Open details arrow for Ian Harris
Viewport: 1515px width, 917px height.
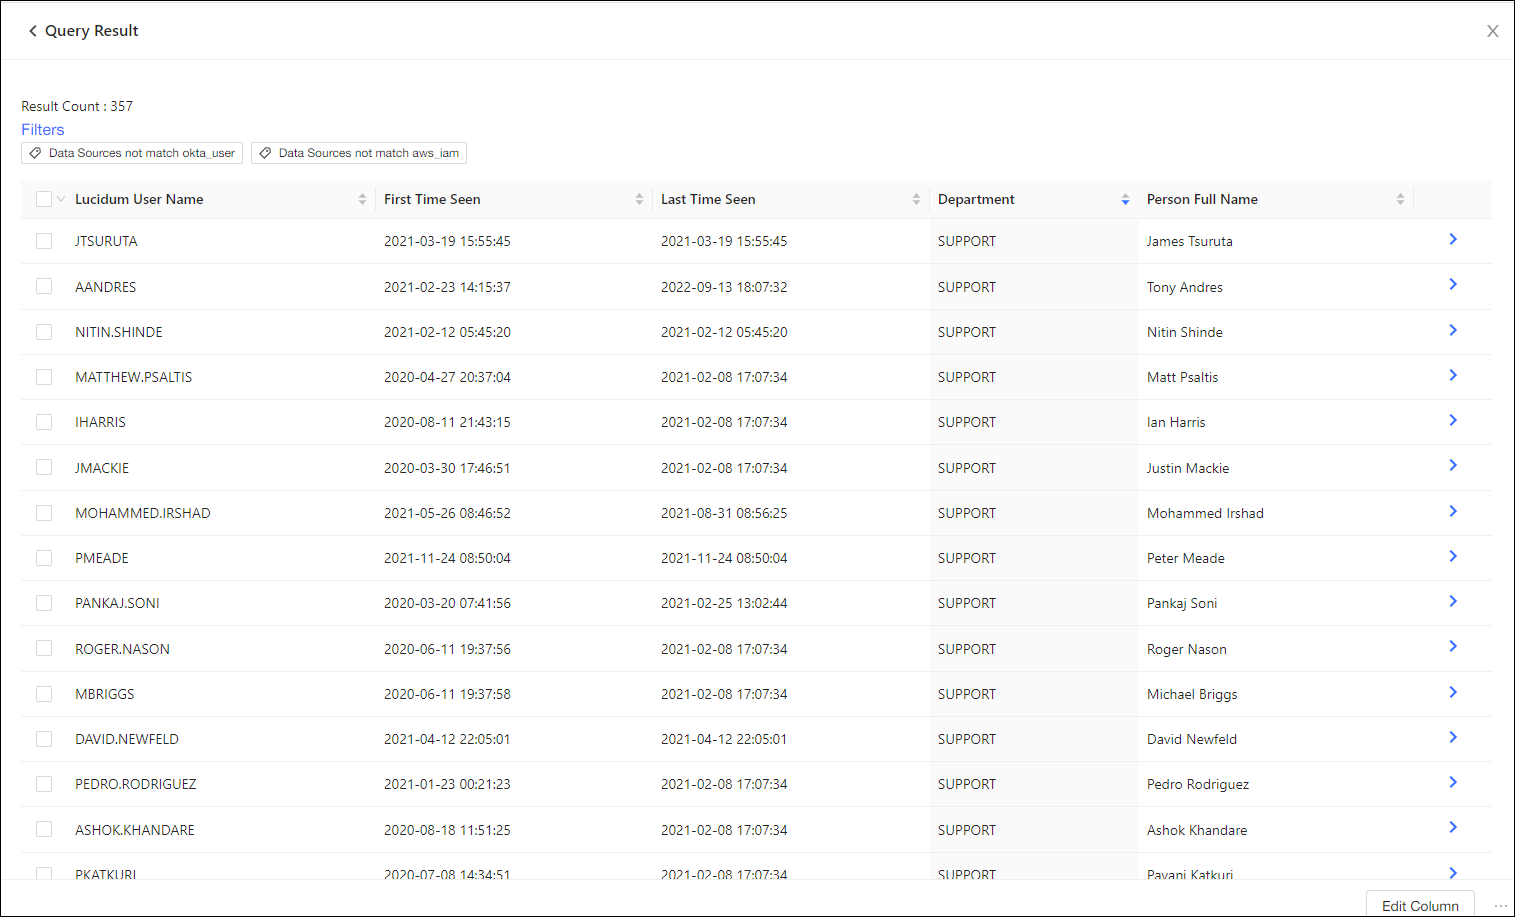click(x=1453, y=420)
